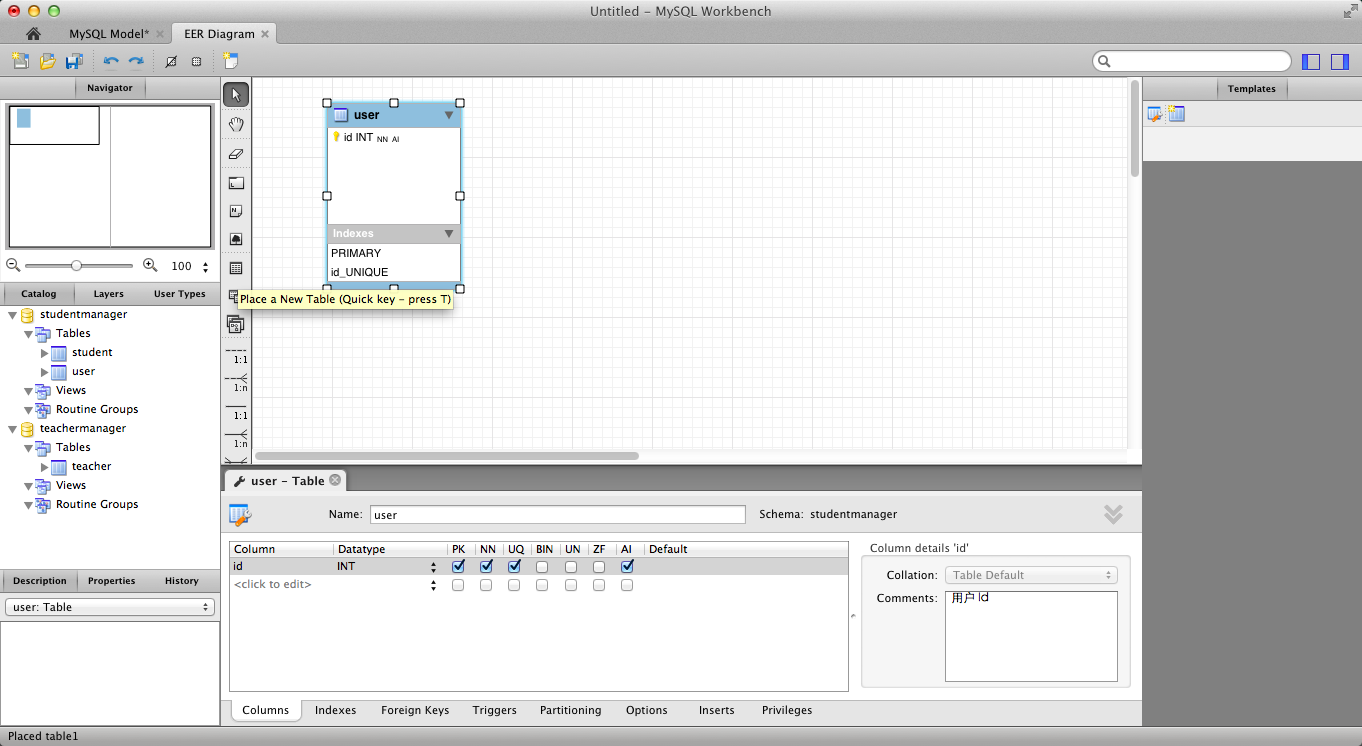The width and height of the screenshot is (1362, 746).
Task: Click the Undo arrow icon
Action: click(x=111, y=61)
